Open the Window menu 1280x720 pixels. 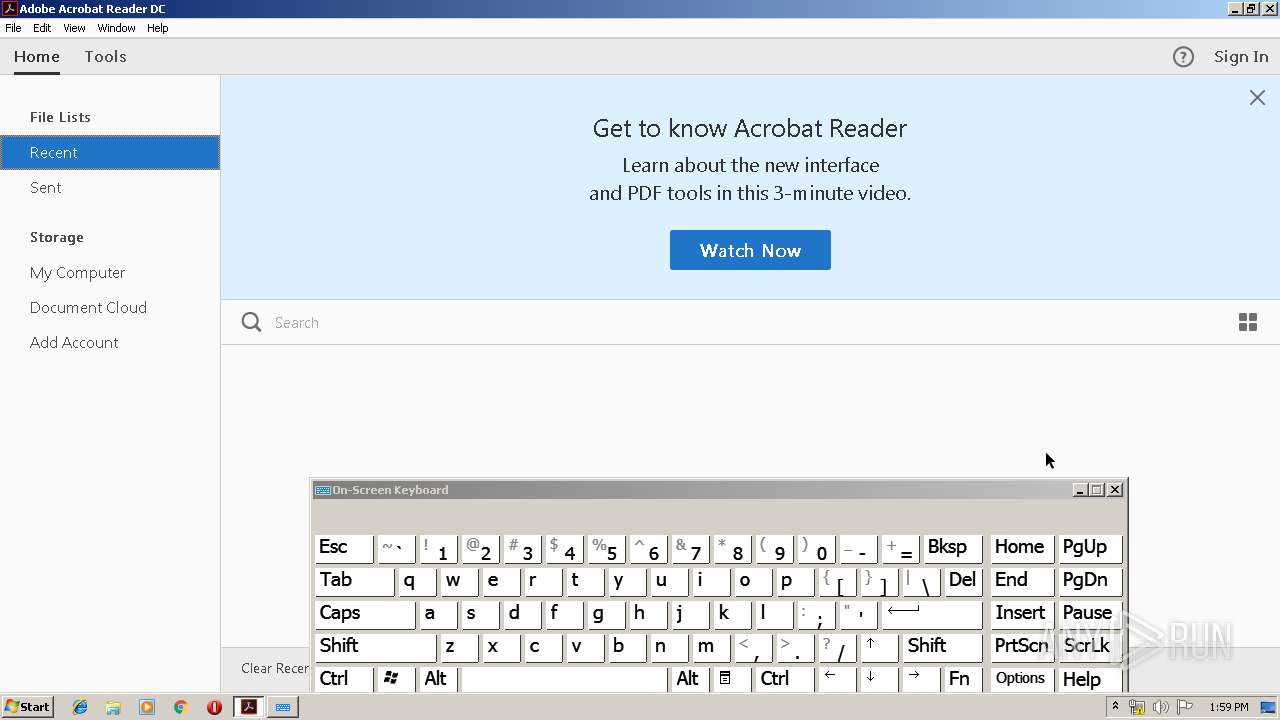116,28
